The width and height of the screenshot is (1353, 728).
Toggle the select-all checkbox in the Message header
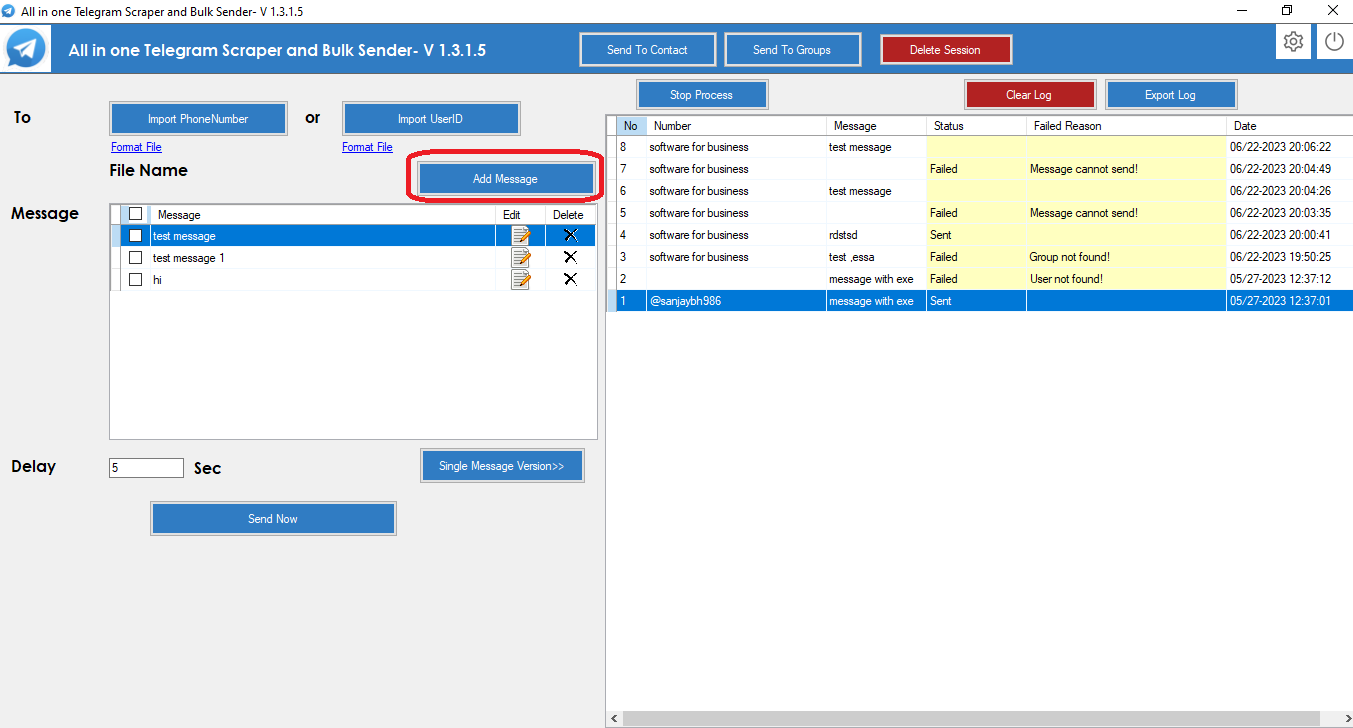click(x=137, y=214)
